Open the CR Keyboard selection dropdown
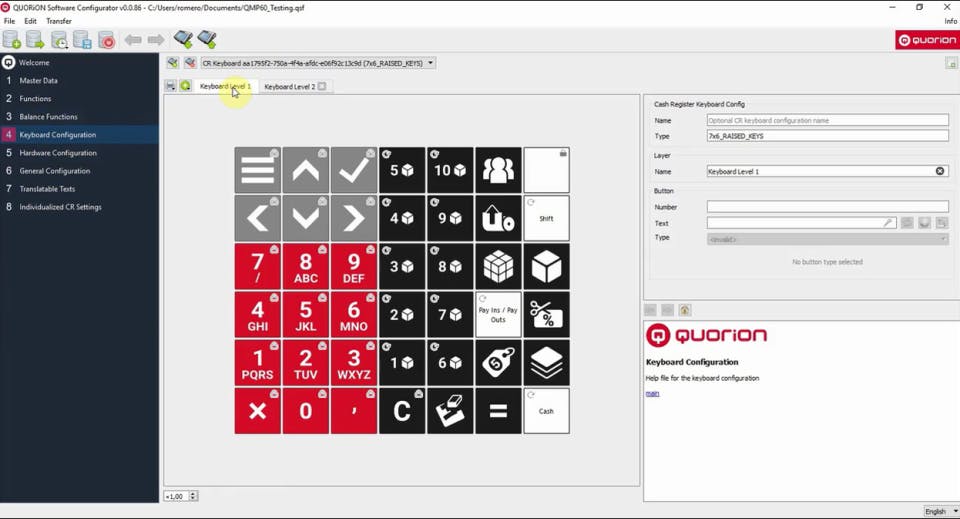960x519 pixels. (318, 63)
